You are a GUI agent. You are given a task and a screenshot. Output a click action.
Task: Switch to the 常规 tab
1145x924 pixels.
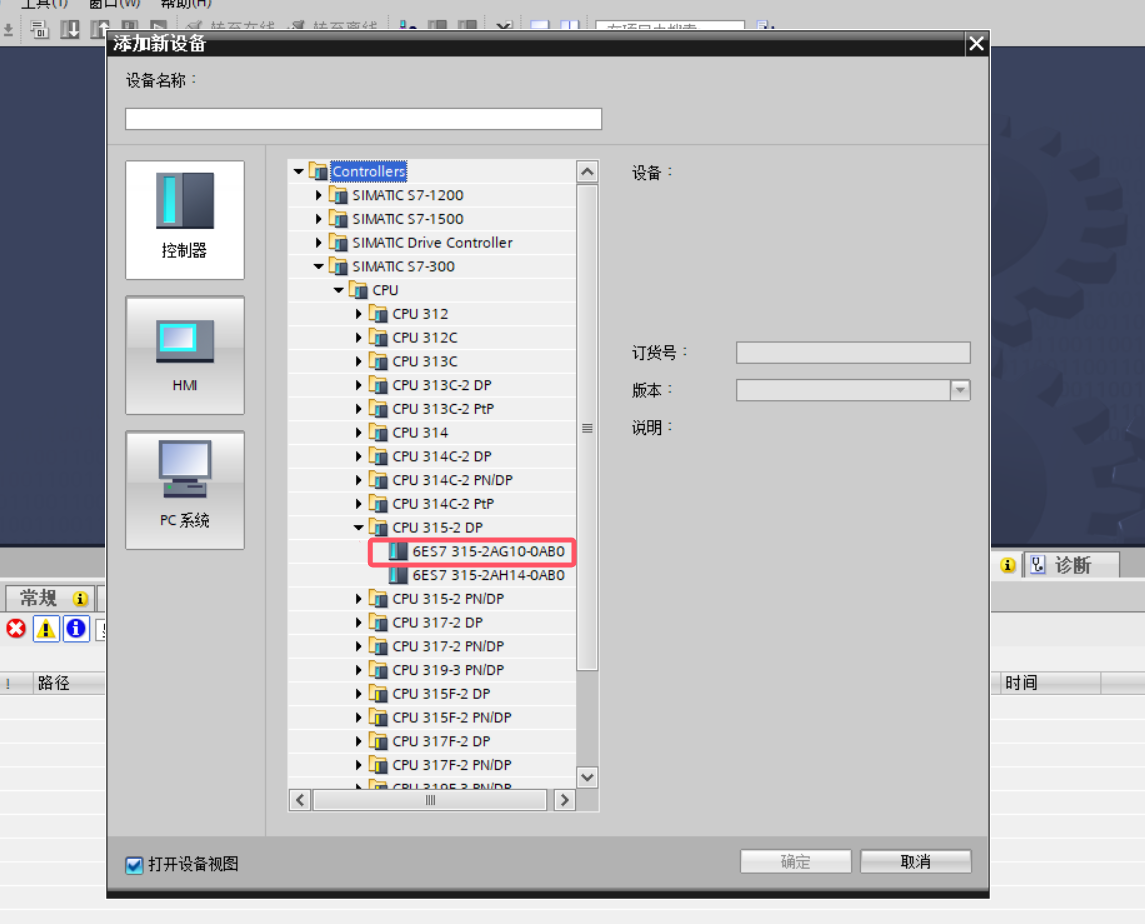tap(50, 598)
